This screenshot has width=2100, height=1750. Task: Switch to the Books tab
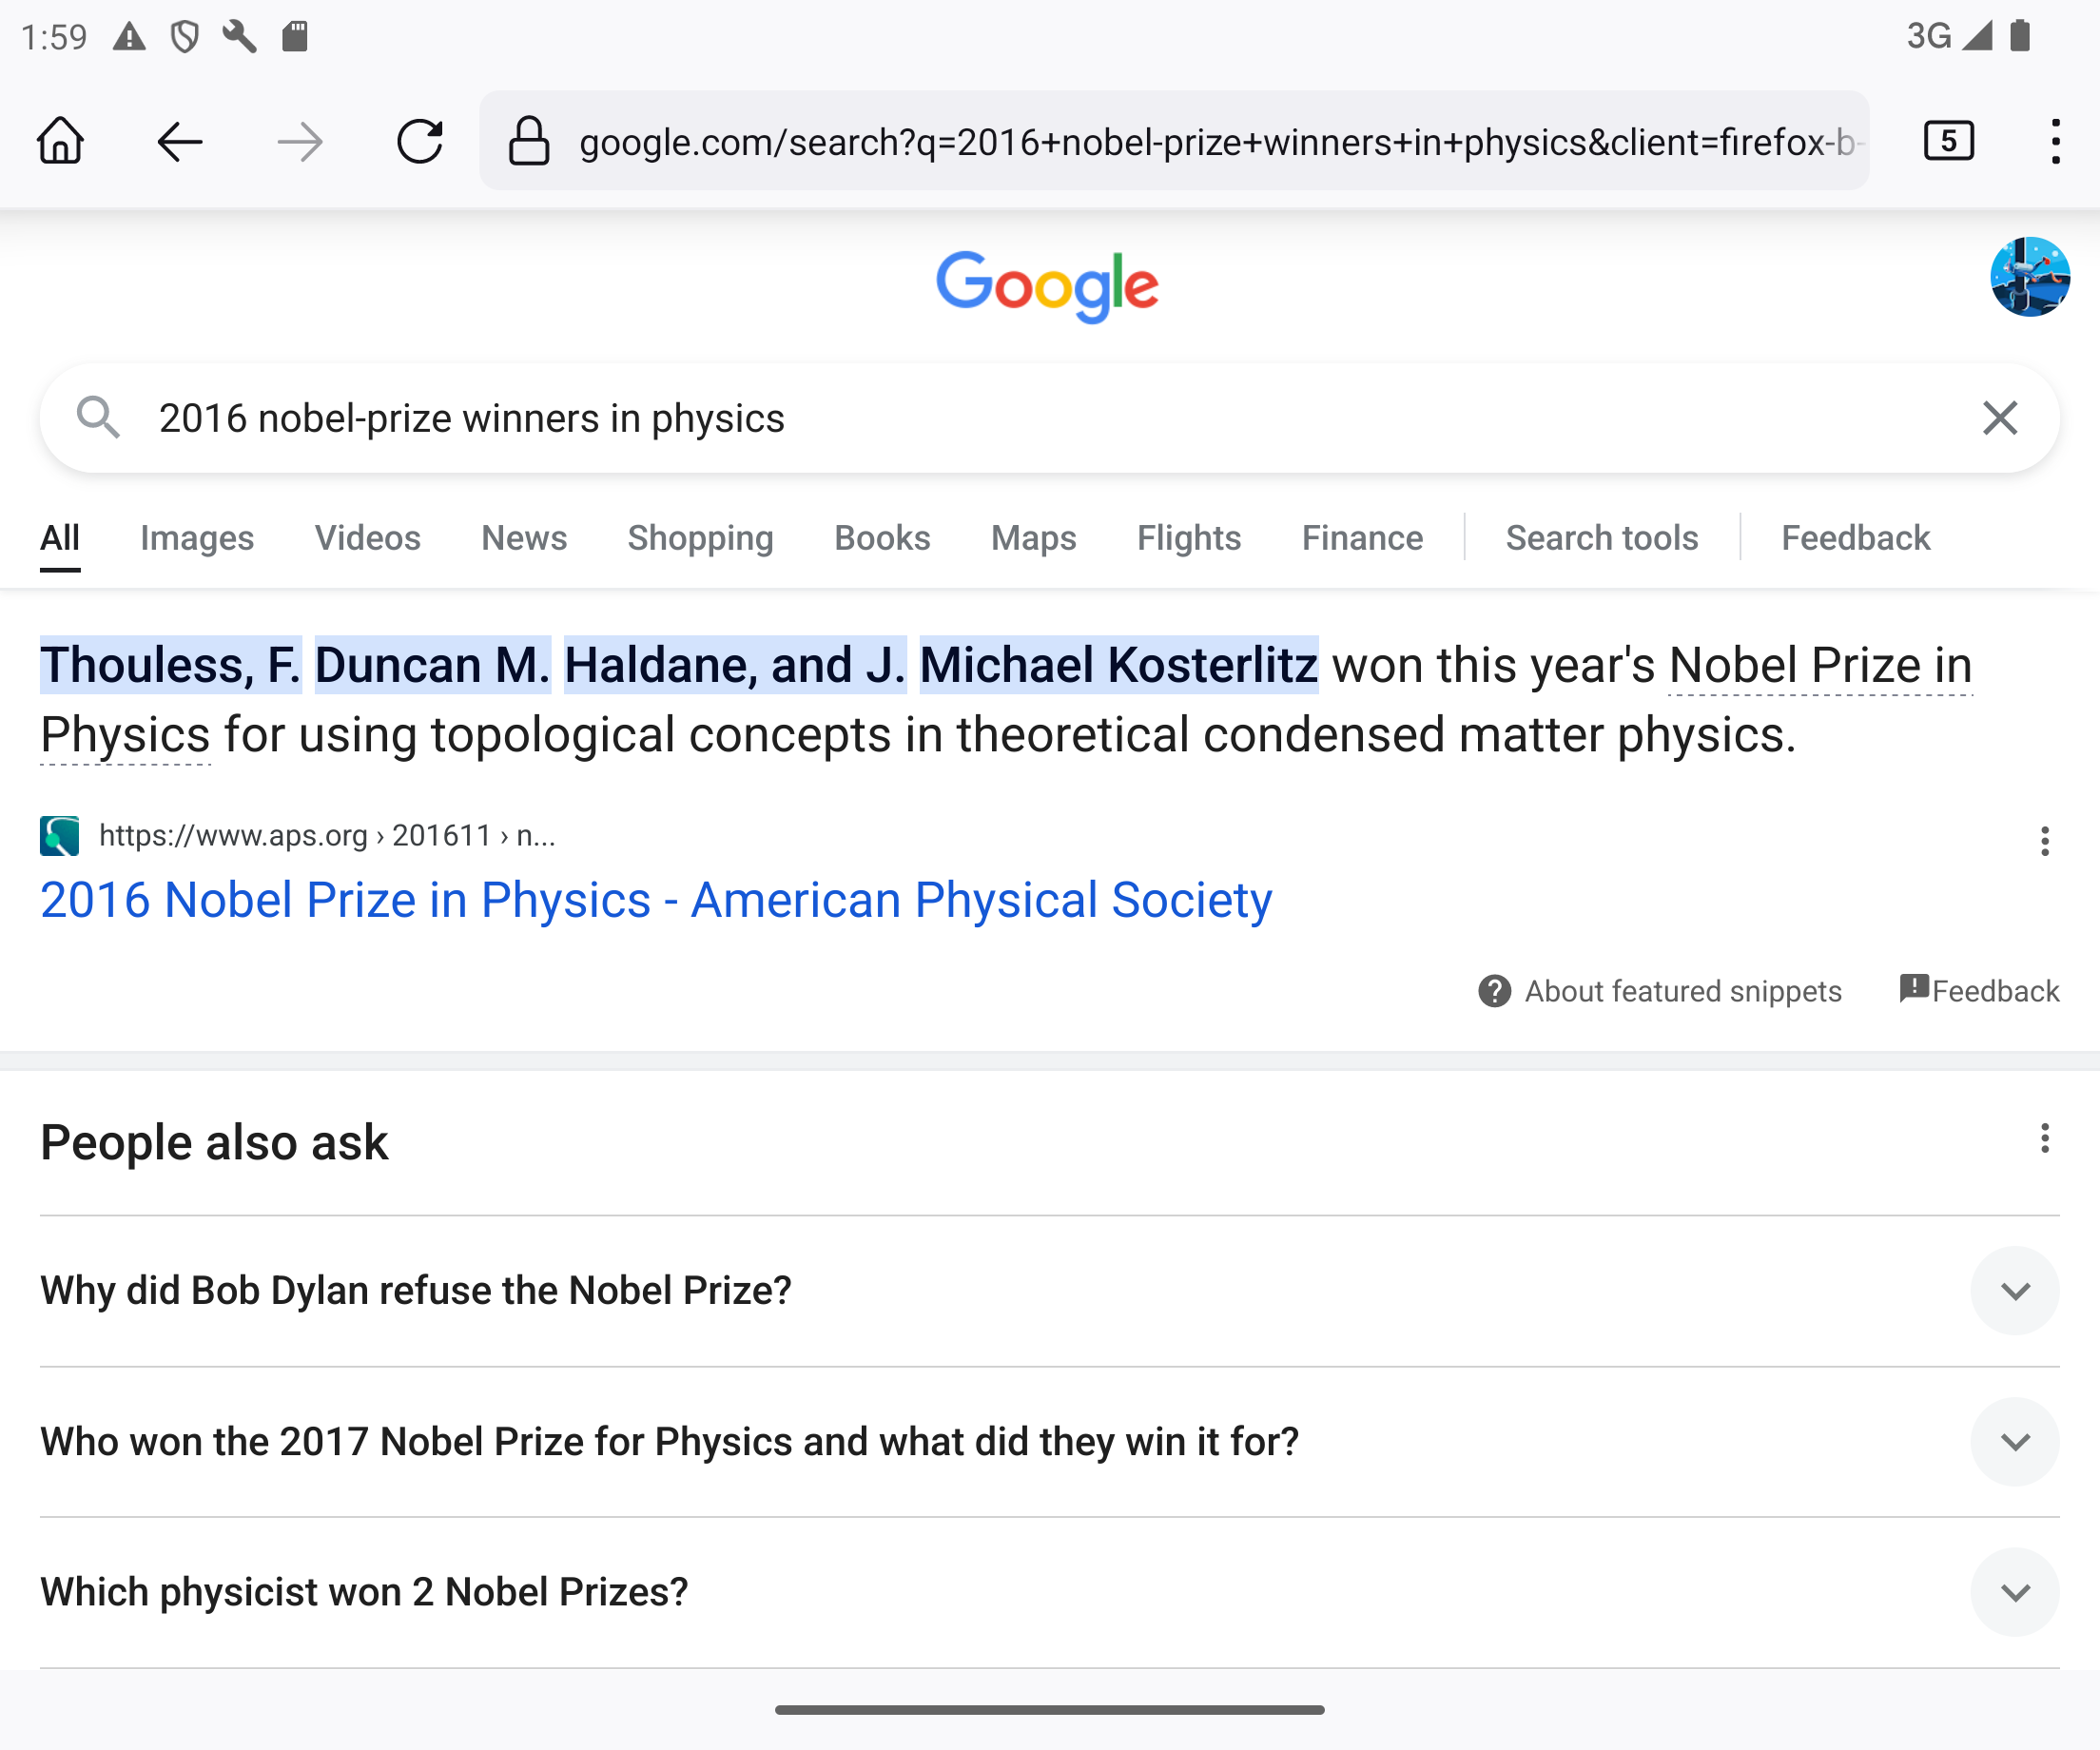click(x=882, y=538)
